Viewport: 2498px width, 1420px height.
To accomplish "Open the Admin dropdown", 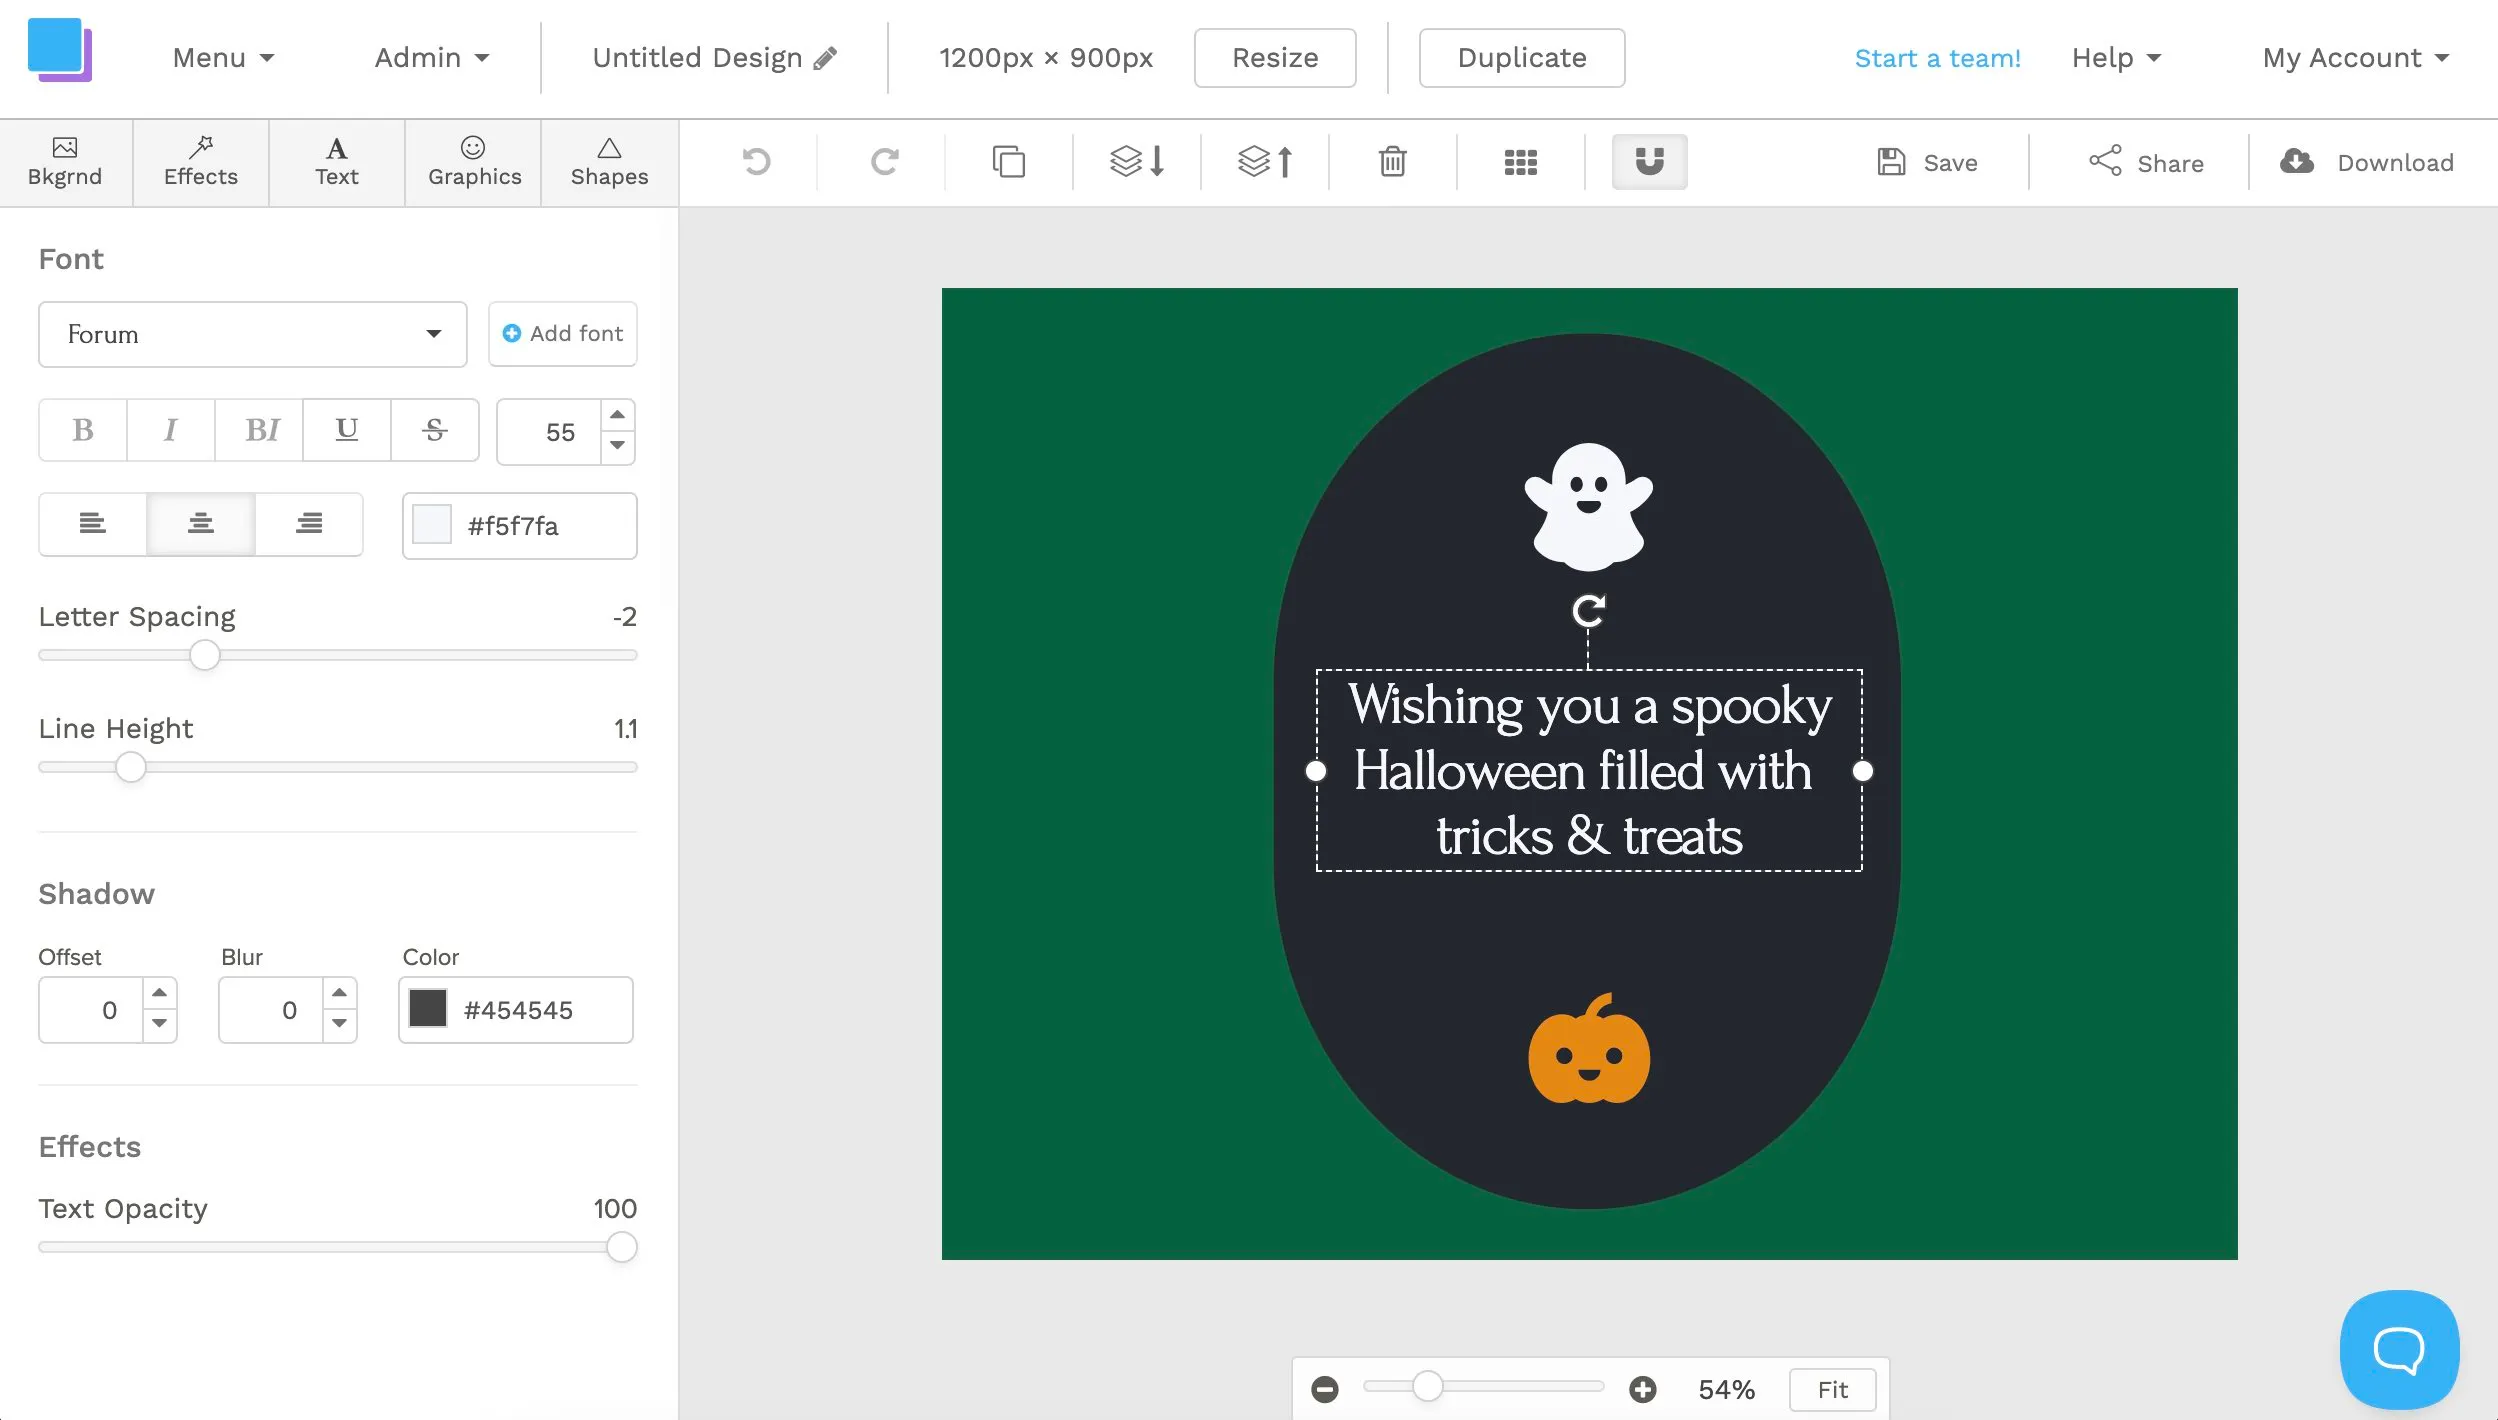I will [432, 58].
